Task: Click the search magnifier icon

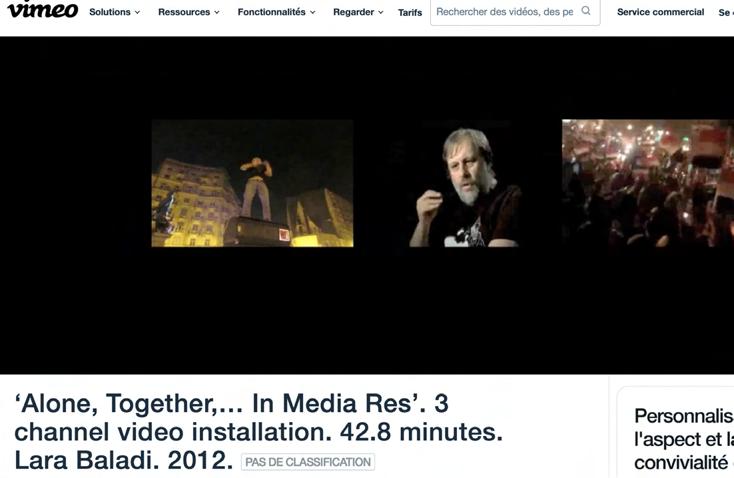Action: [586, 11]
